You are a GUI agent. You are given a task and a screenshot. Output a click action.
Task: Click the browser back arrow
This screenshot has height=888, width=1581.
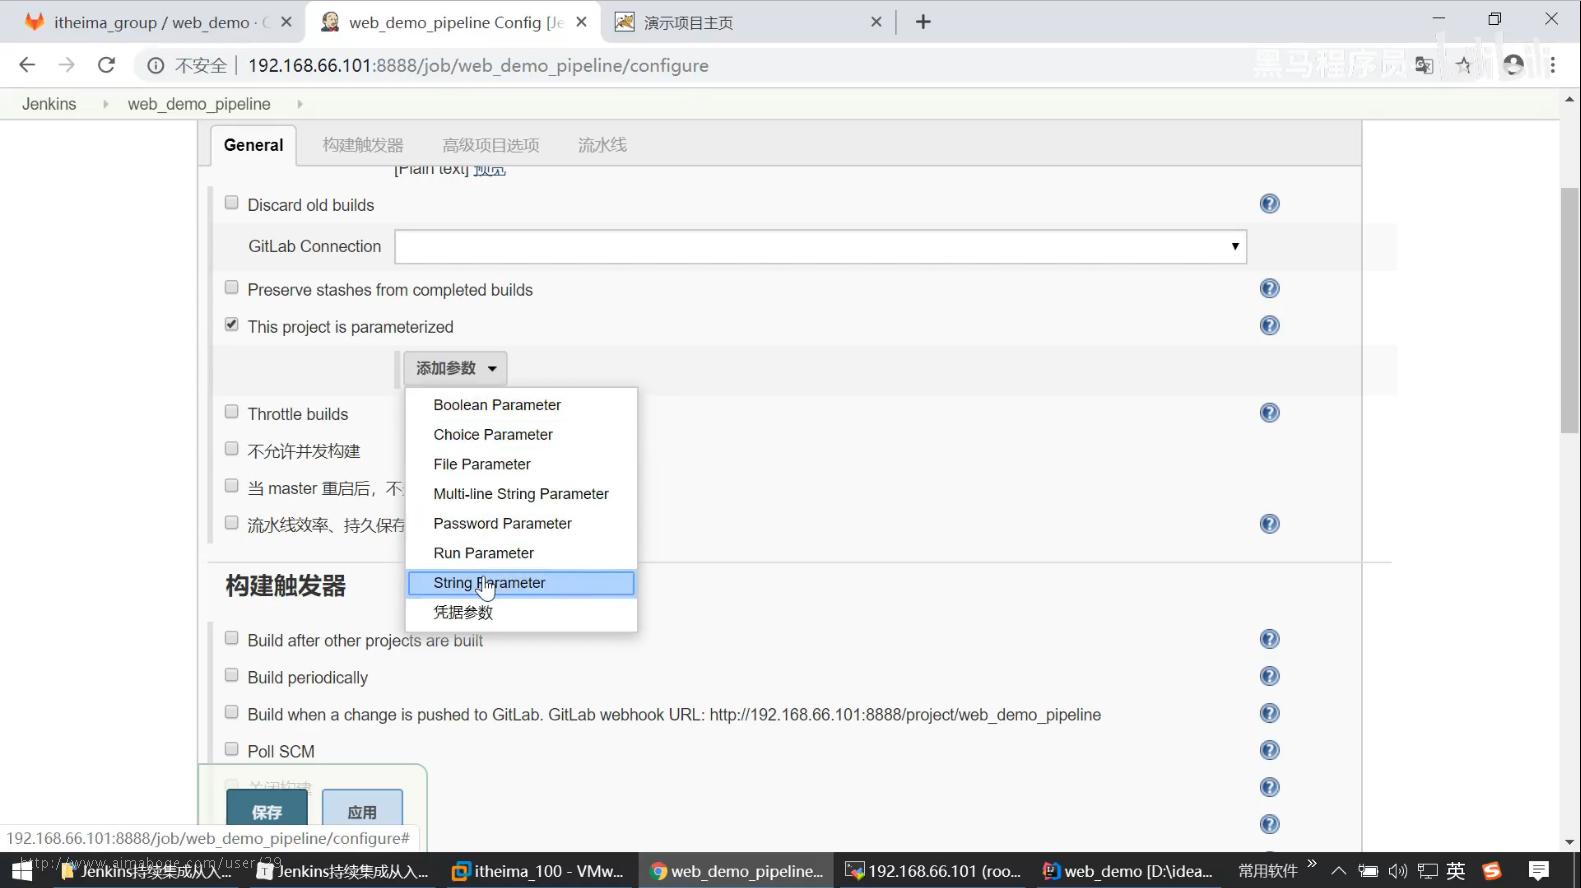(27, 65)
